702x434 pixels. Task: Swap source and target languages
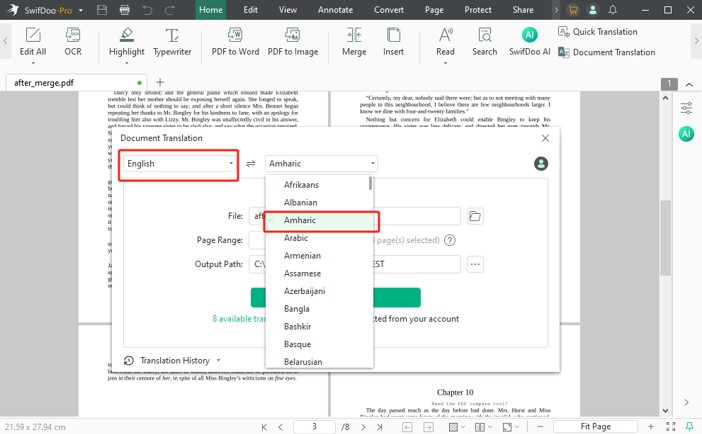click(x=251, y=163)
